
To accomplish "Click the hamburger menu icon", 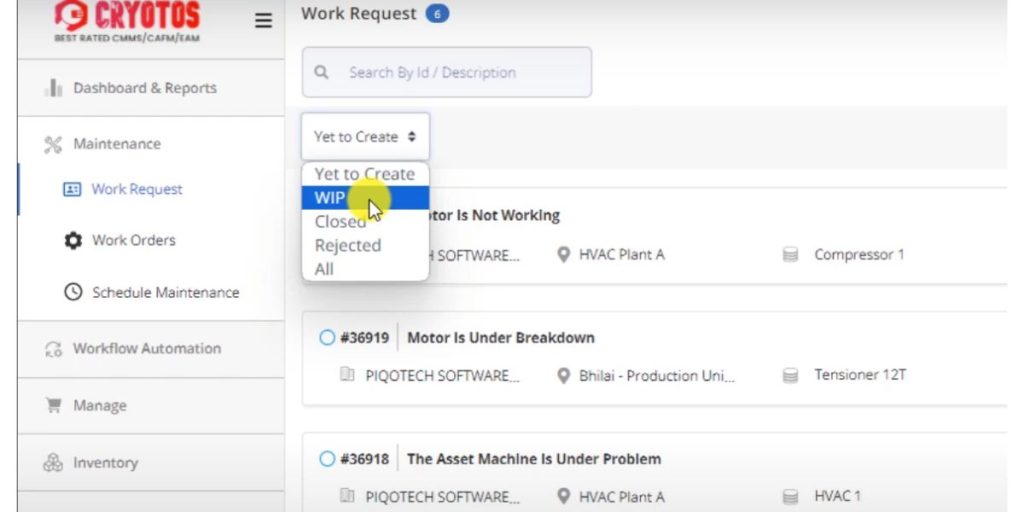I will coord(263,21).
